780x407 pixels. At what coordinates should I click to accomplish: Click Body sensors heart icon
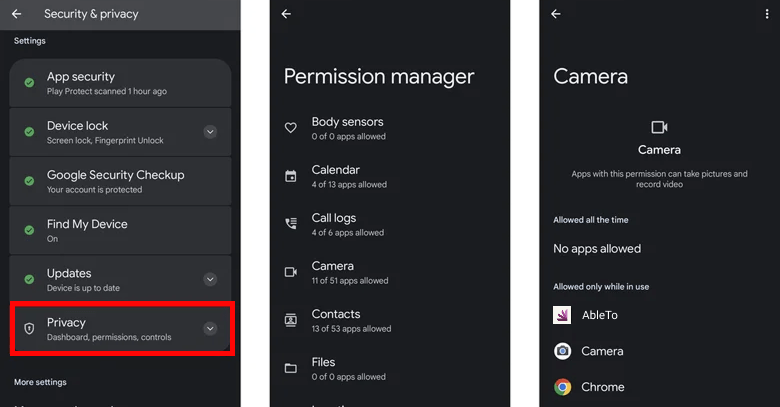click(291, 128)
